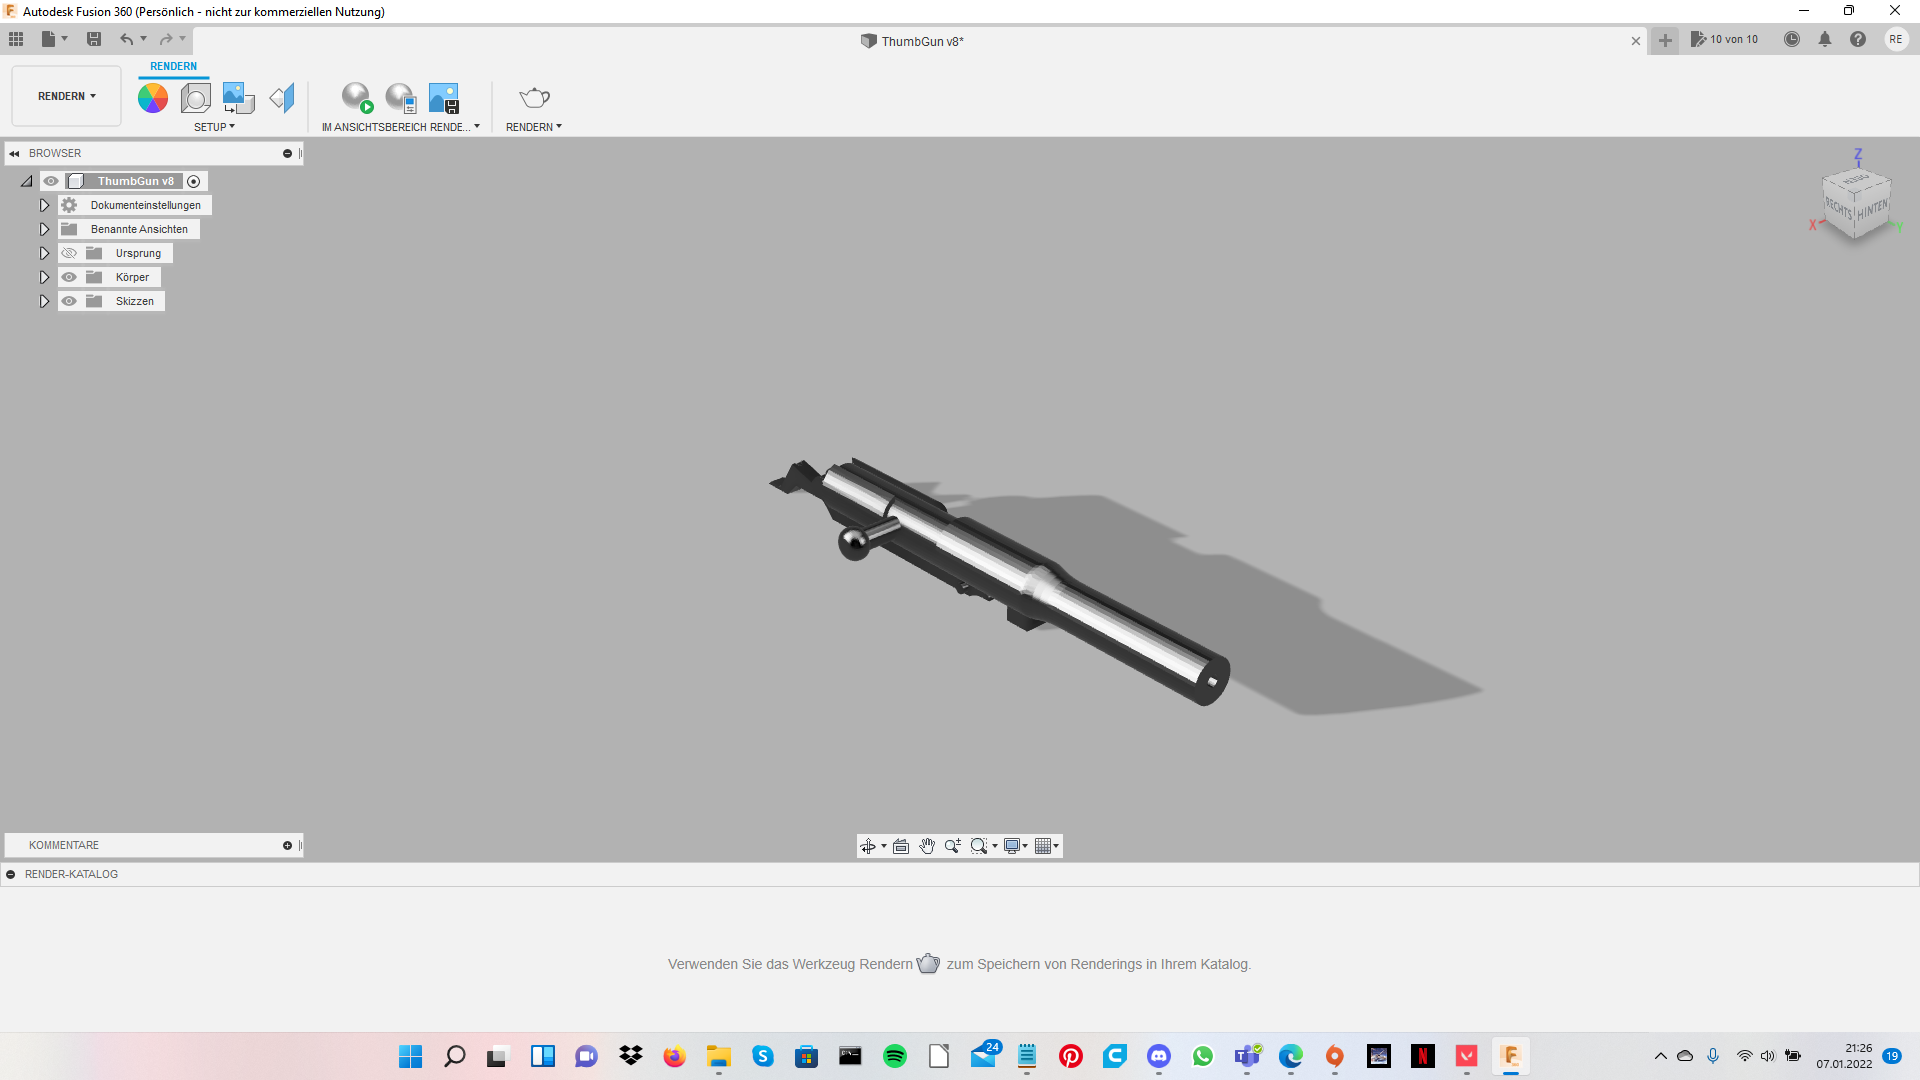Click the Texture Map Controls icon
1920x1080 pixels.
click(282, 97)
